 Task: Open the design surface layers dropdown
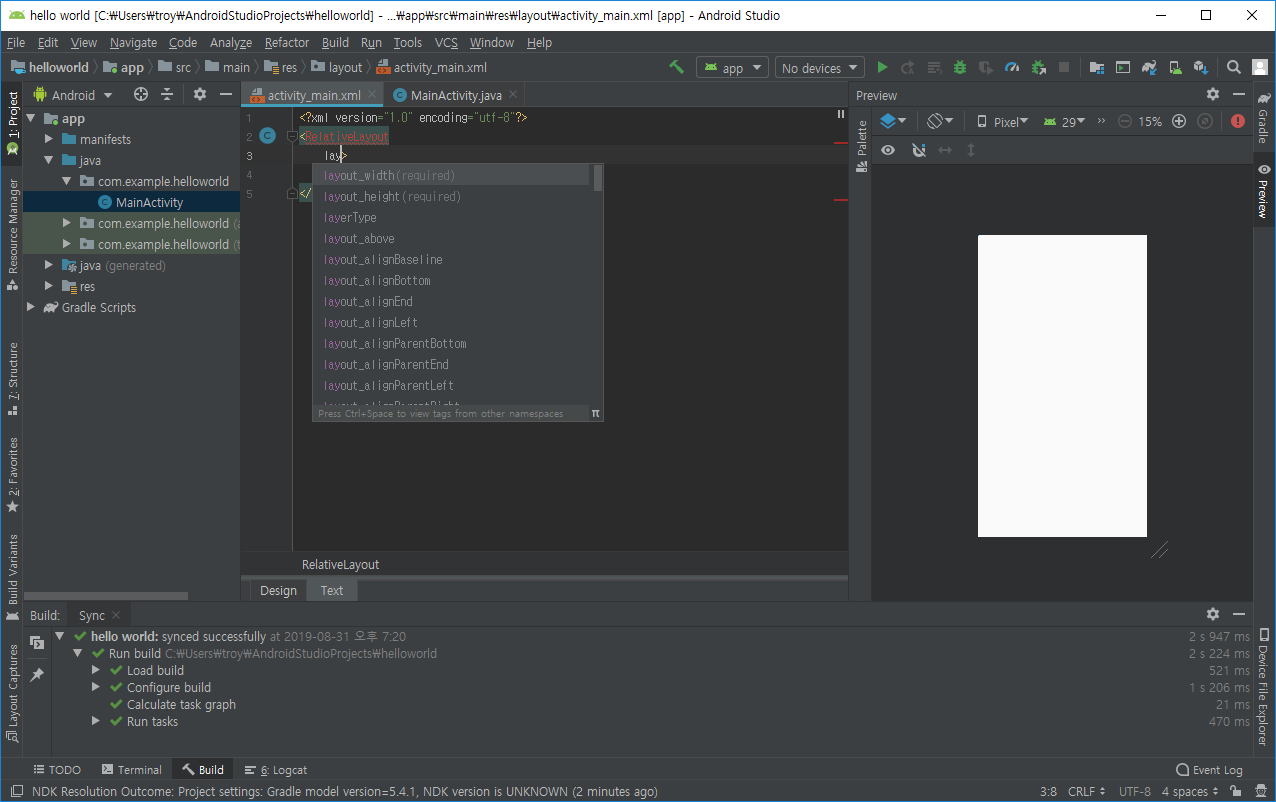893,121
